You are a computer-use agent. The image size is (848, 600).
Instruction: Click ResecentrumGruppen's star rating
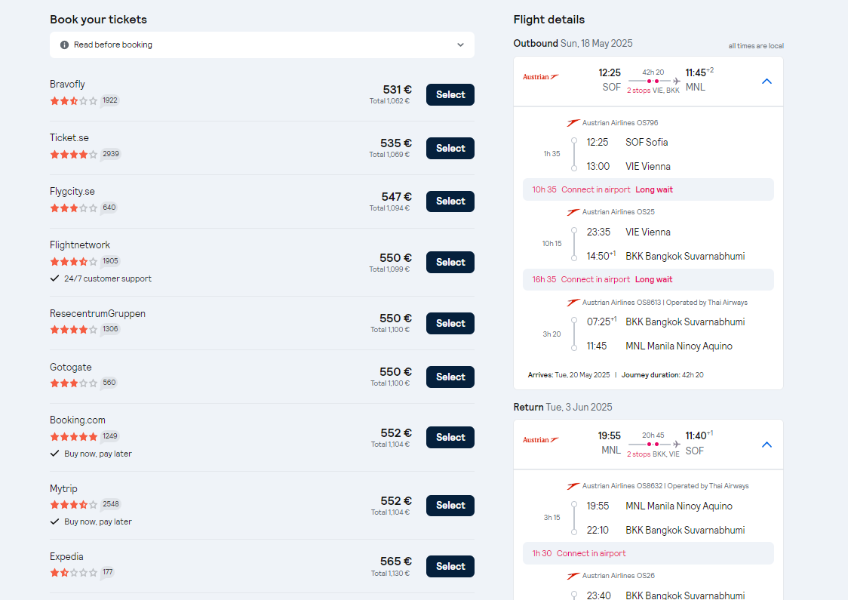click(74, 329)
